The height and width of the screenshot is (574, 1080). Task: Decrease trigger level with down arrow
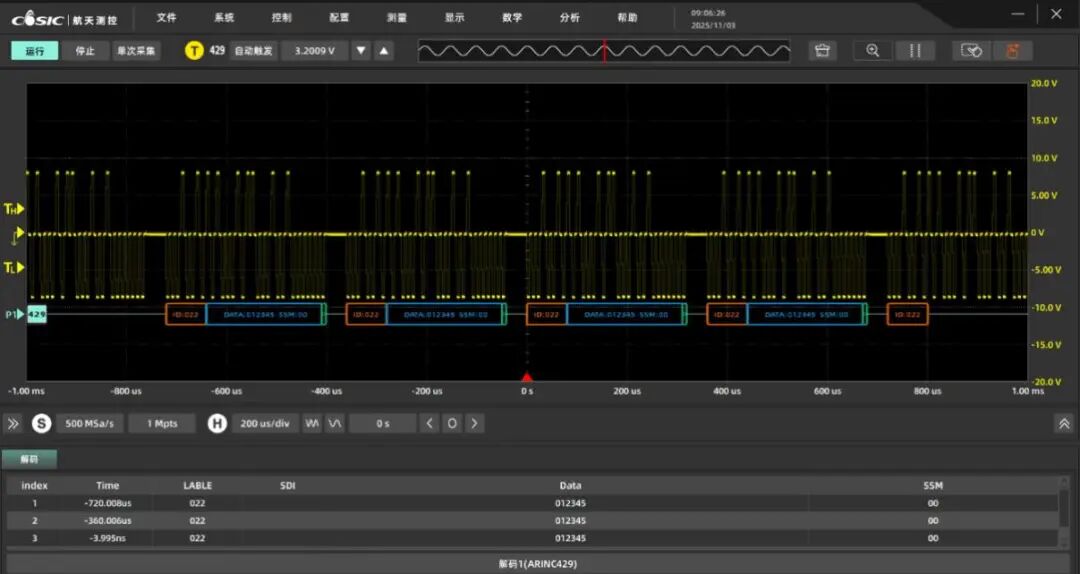[x=362, y=51]
